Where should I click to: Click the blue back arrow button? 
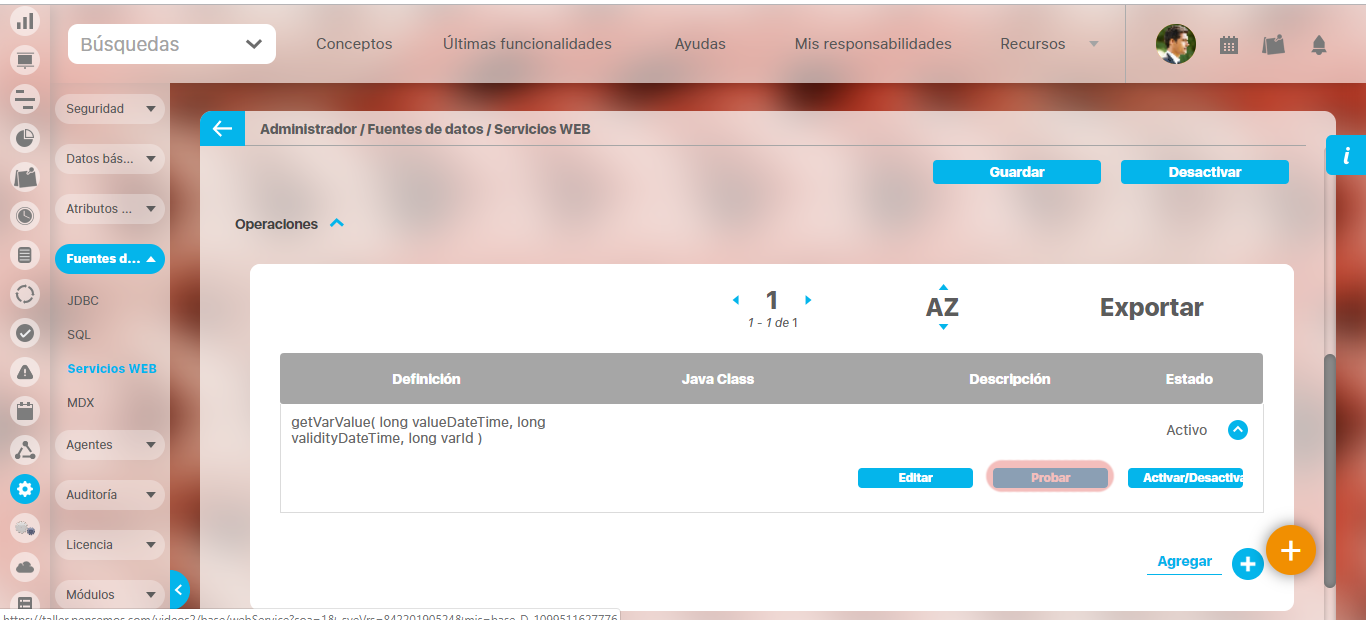(222, 129)
